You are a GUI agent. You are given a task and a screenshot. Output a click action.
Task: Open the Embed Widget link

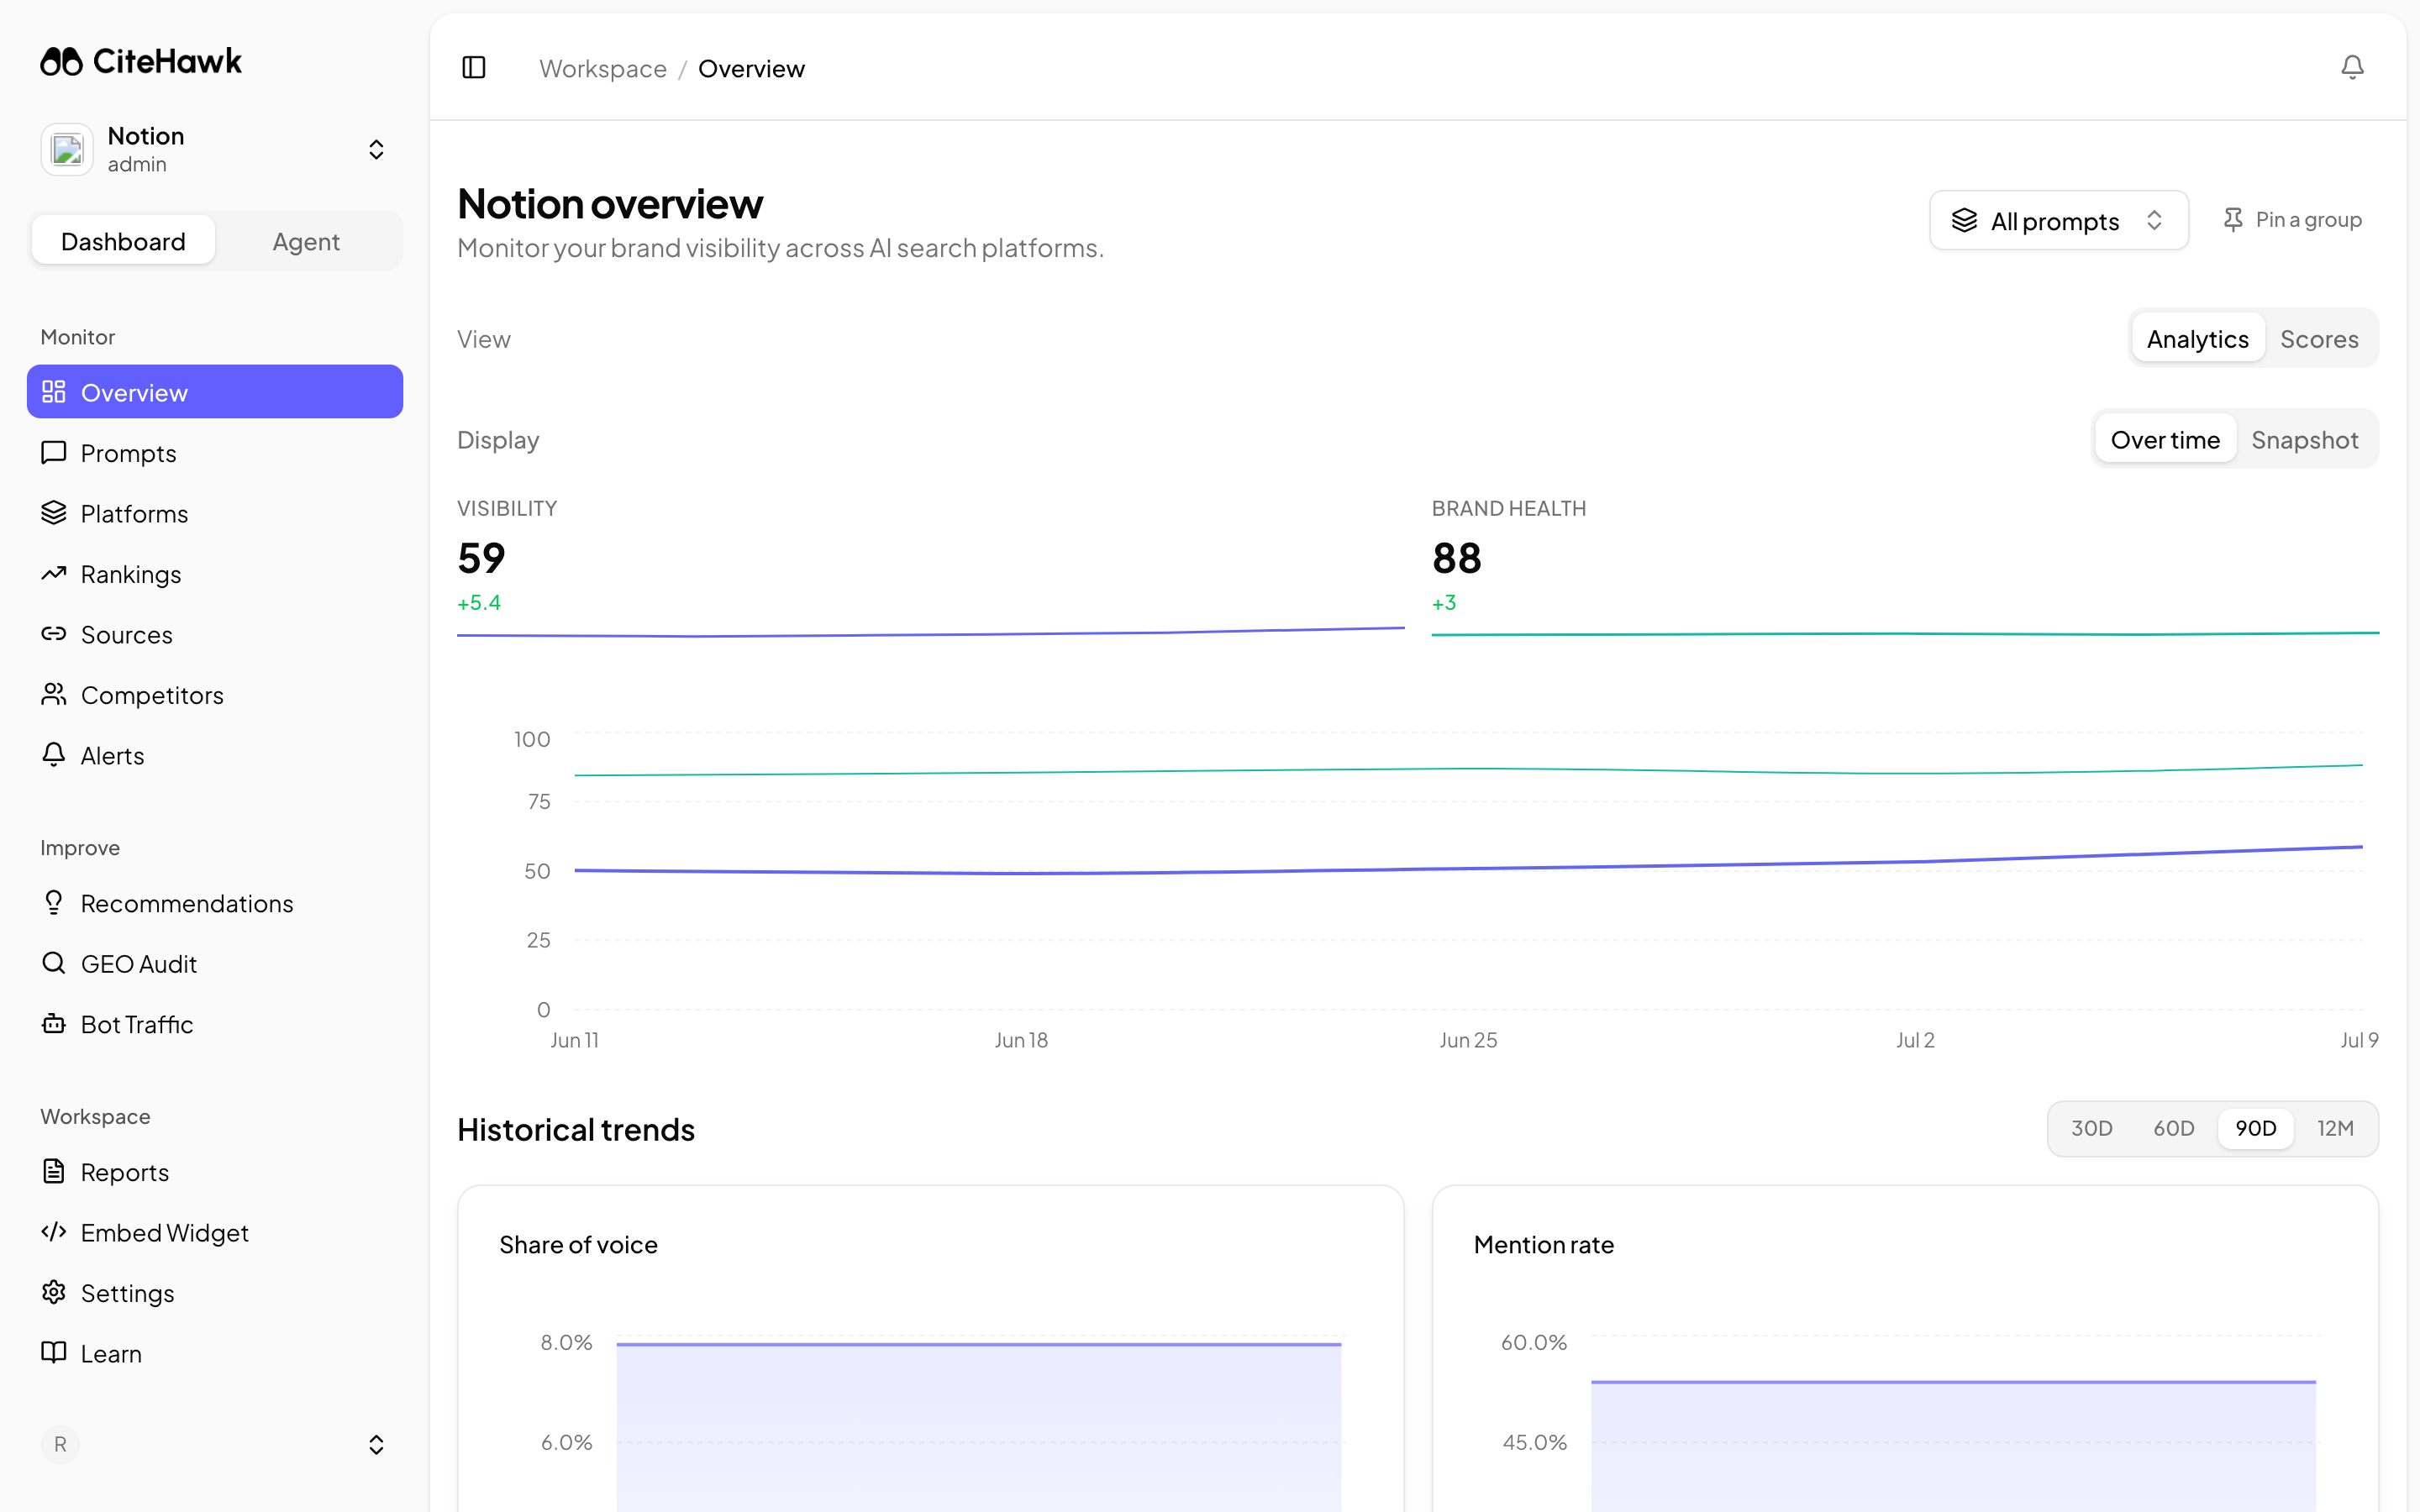(215, 1232)
